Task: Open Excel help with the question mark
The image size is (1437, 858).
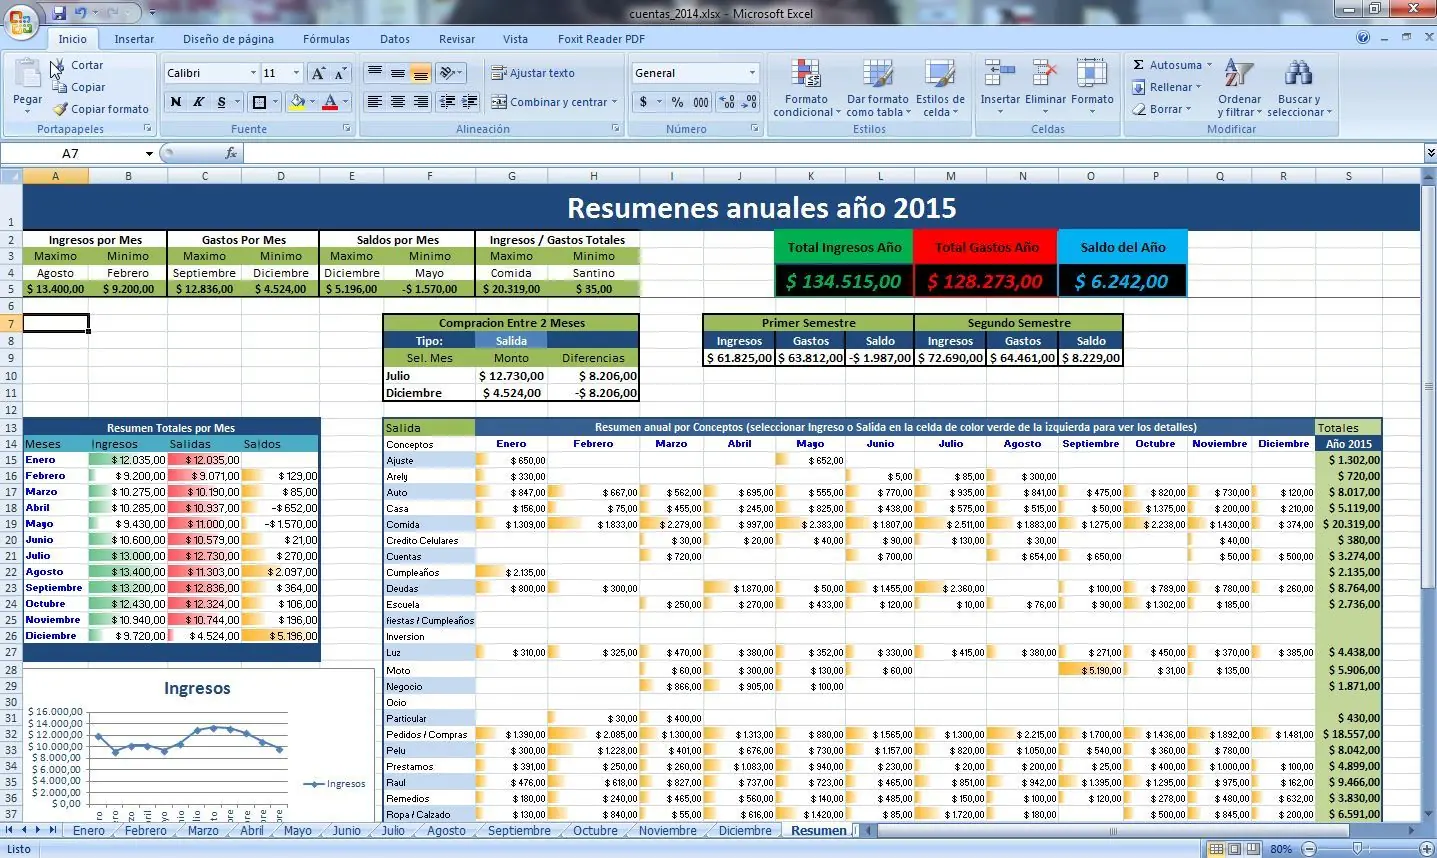Action: (1363, 38)
